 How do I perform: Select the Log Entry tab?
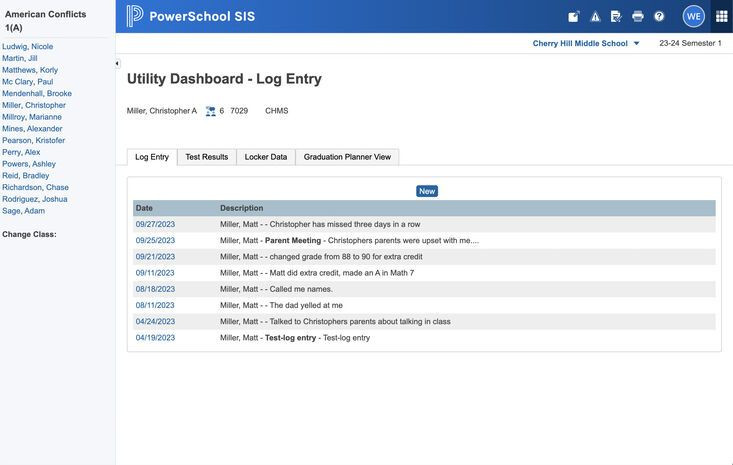click(152, 157)
